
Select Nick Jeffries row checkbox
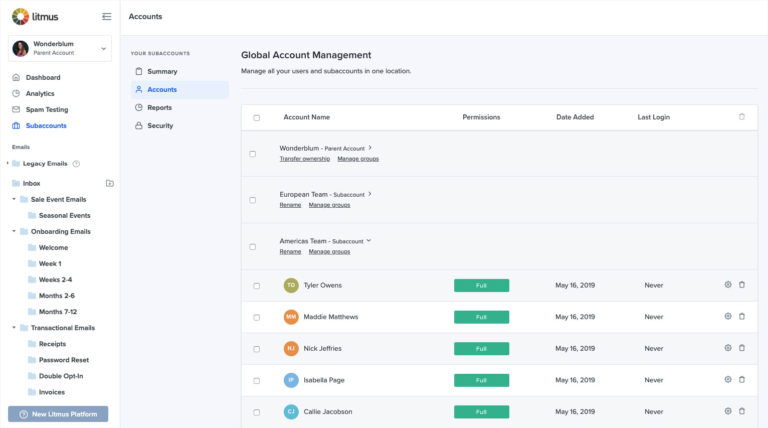pos(257,349)
